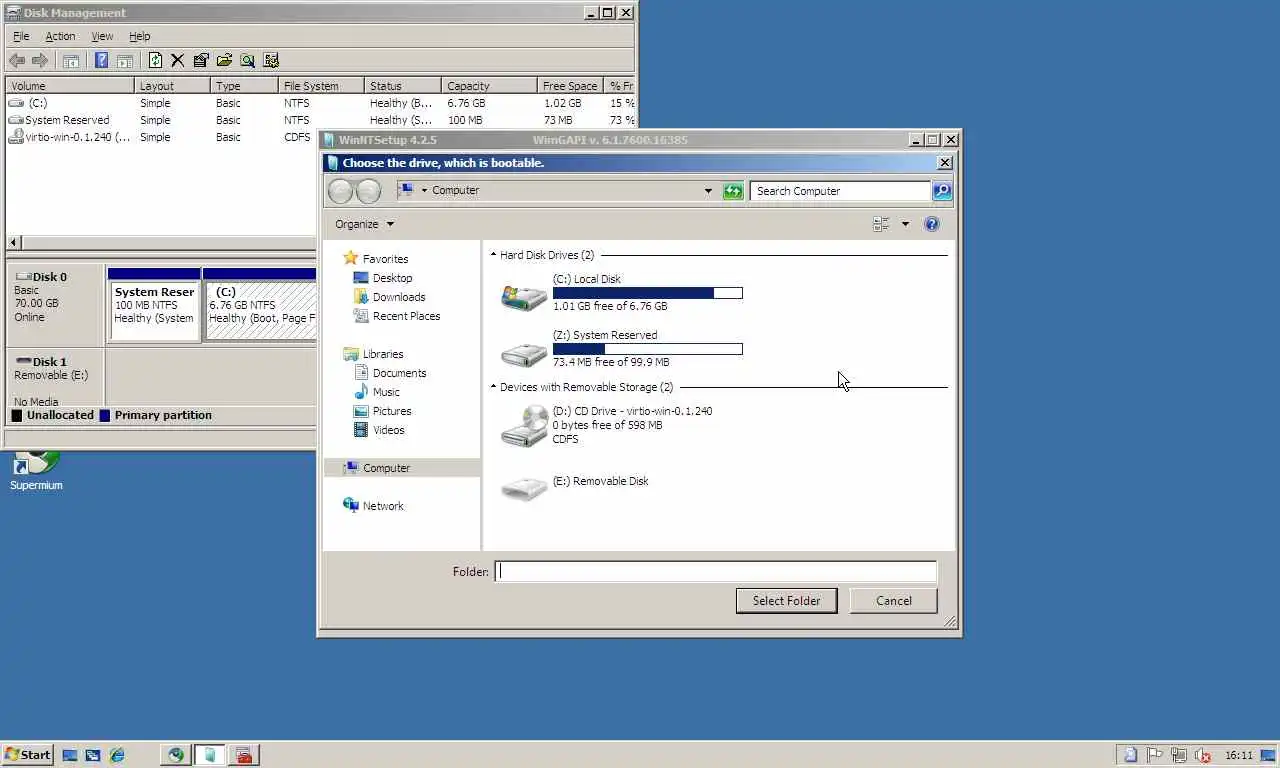Click the Open folder icon in Disk Management
This screenshot has height=768, width=1280.
point(224,61)
